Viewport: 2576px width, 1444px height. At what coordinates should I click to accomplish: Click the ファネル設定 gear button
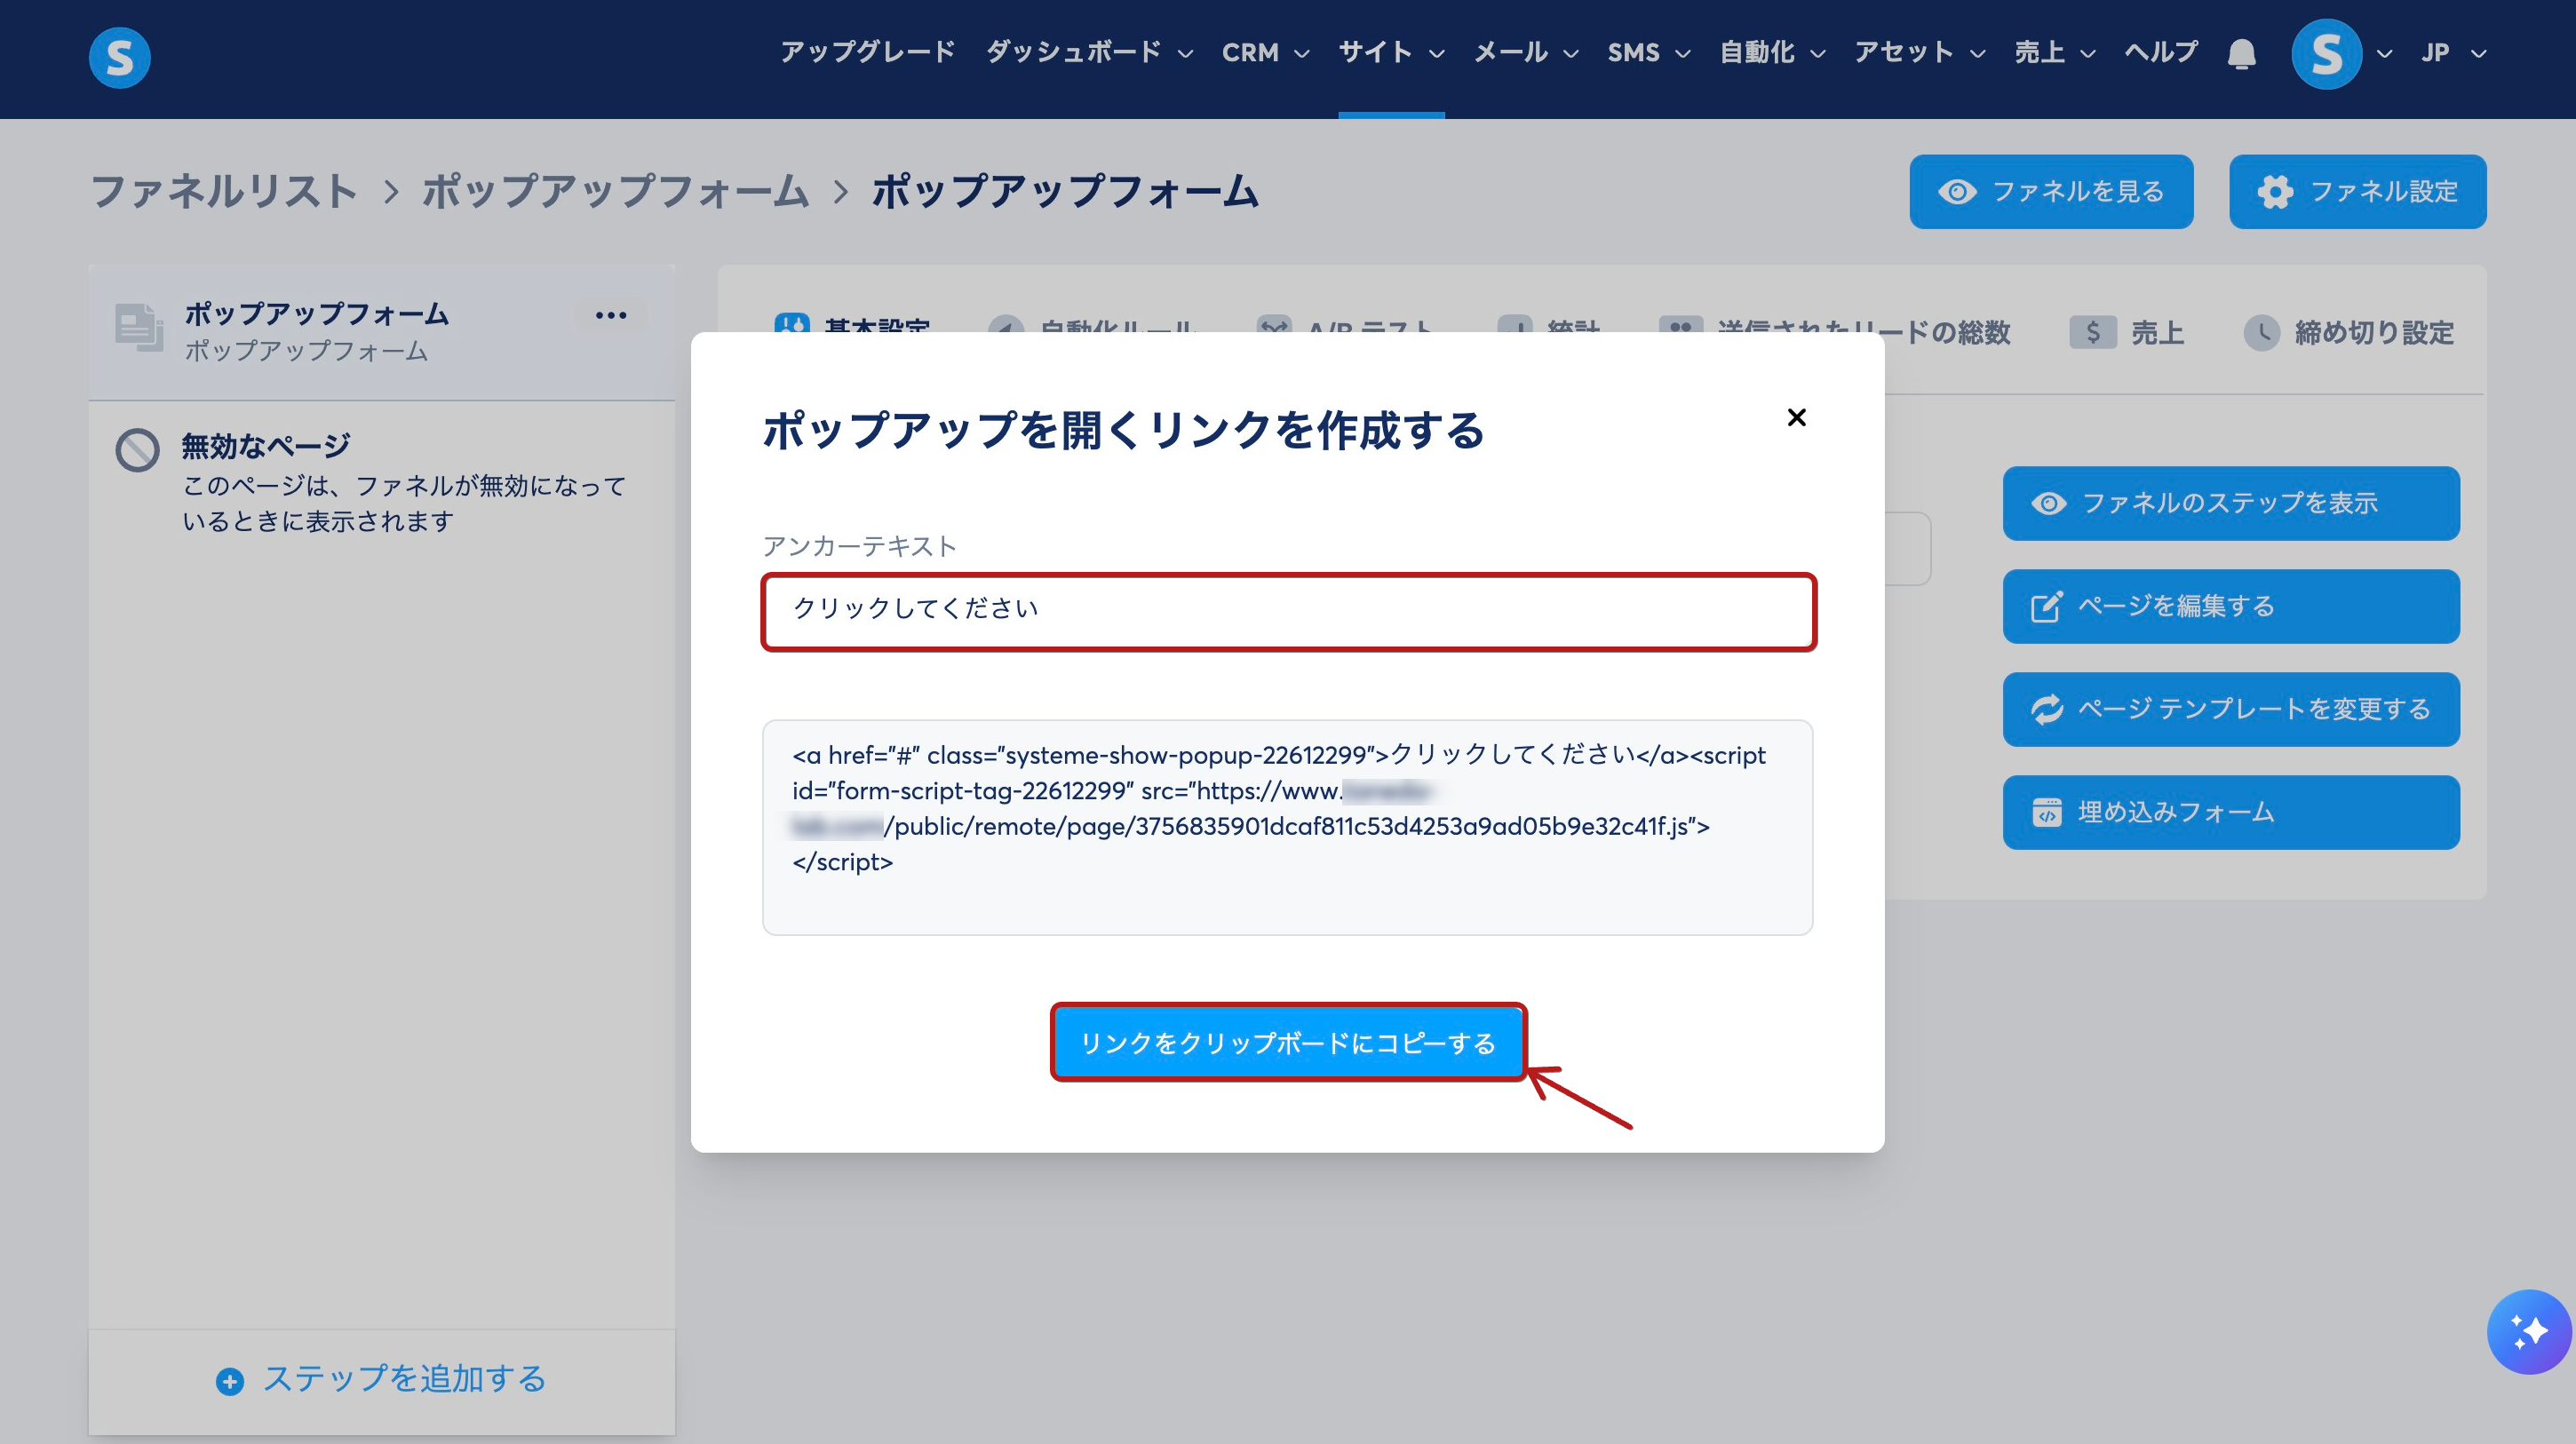tap(2357, 191)
